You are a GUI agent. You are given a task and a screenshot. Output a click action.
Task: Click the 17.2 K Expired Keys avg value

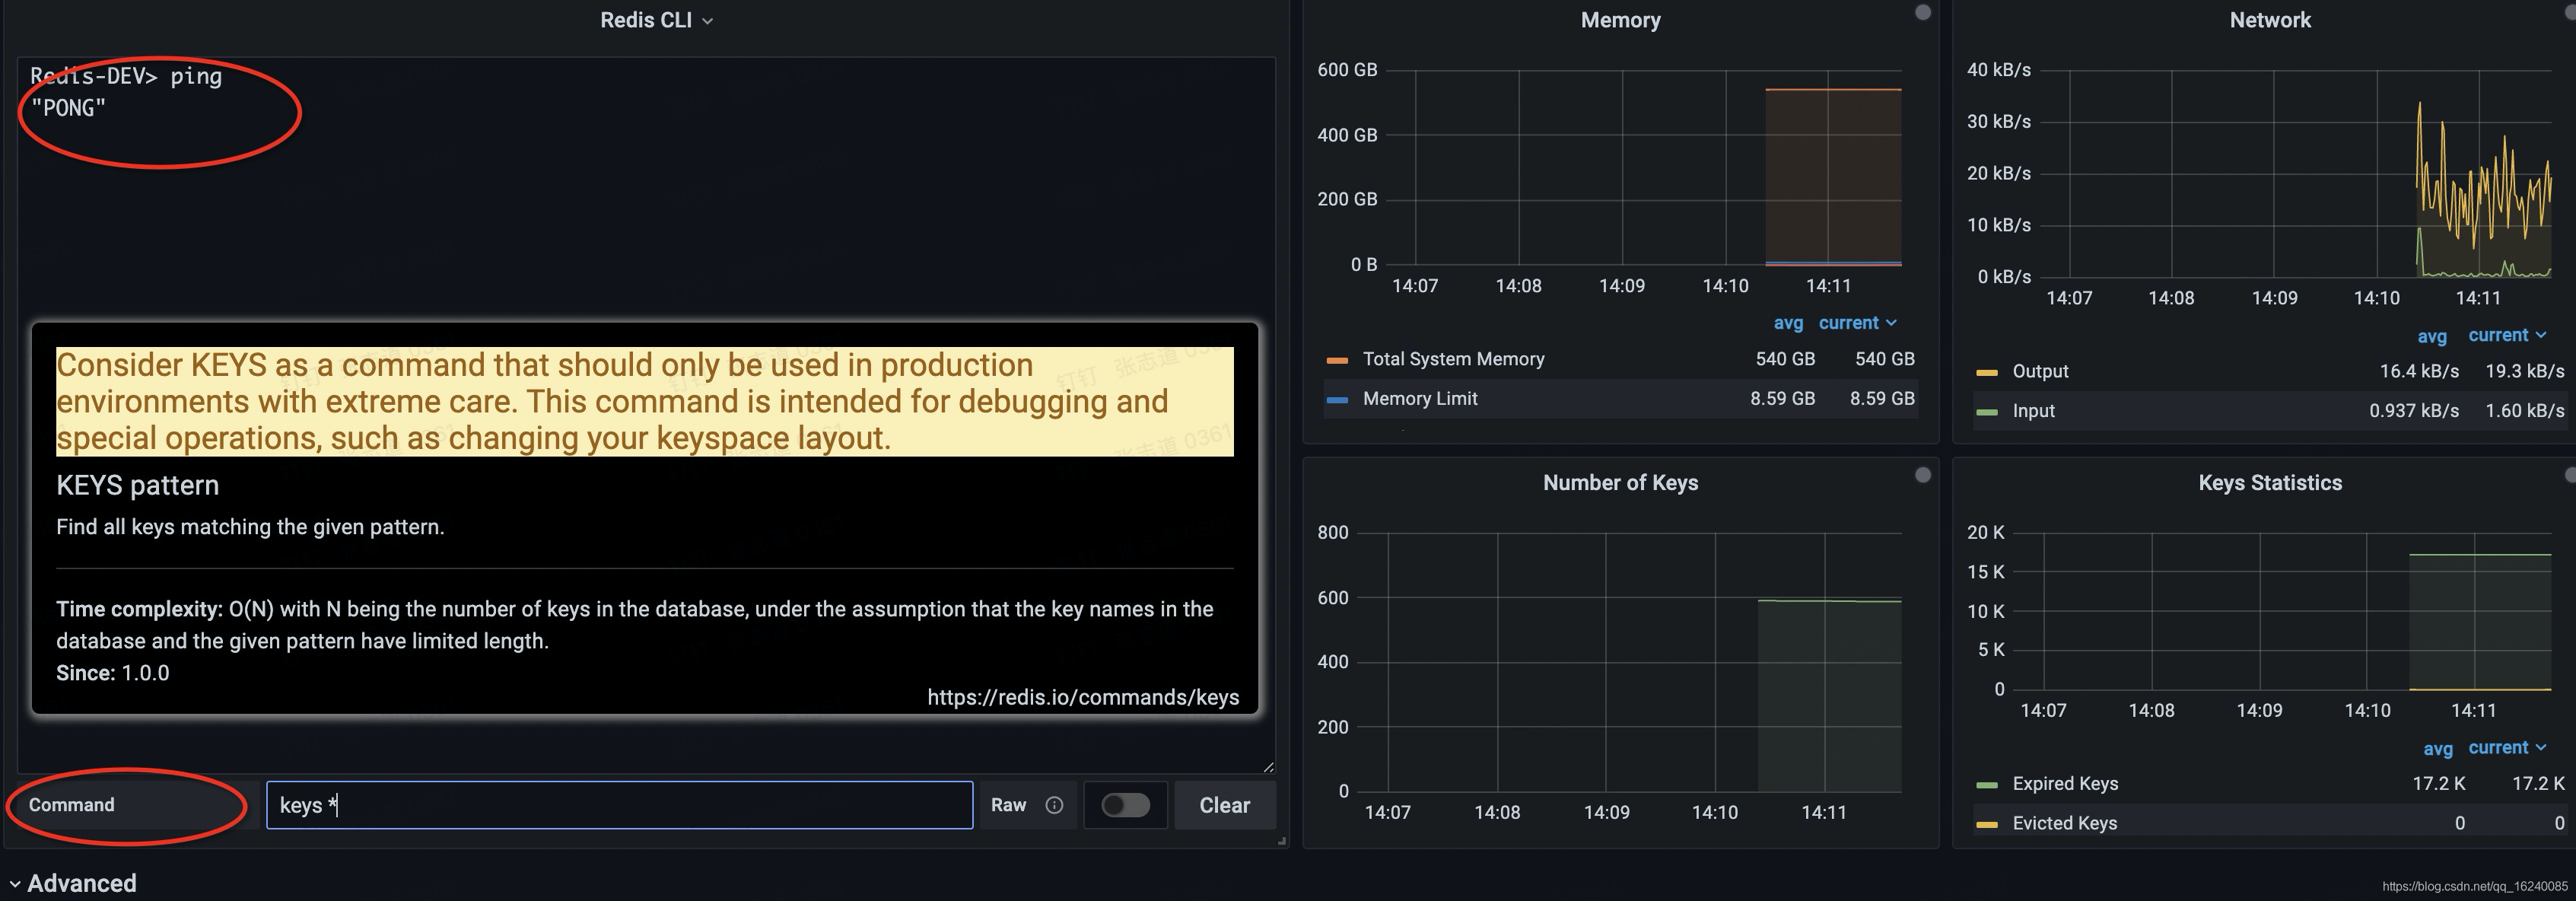coord(2438,784)
